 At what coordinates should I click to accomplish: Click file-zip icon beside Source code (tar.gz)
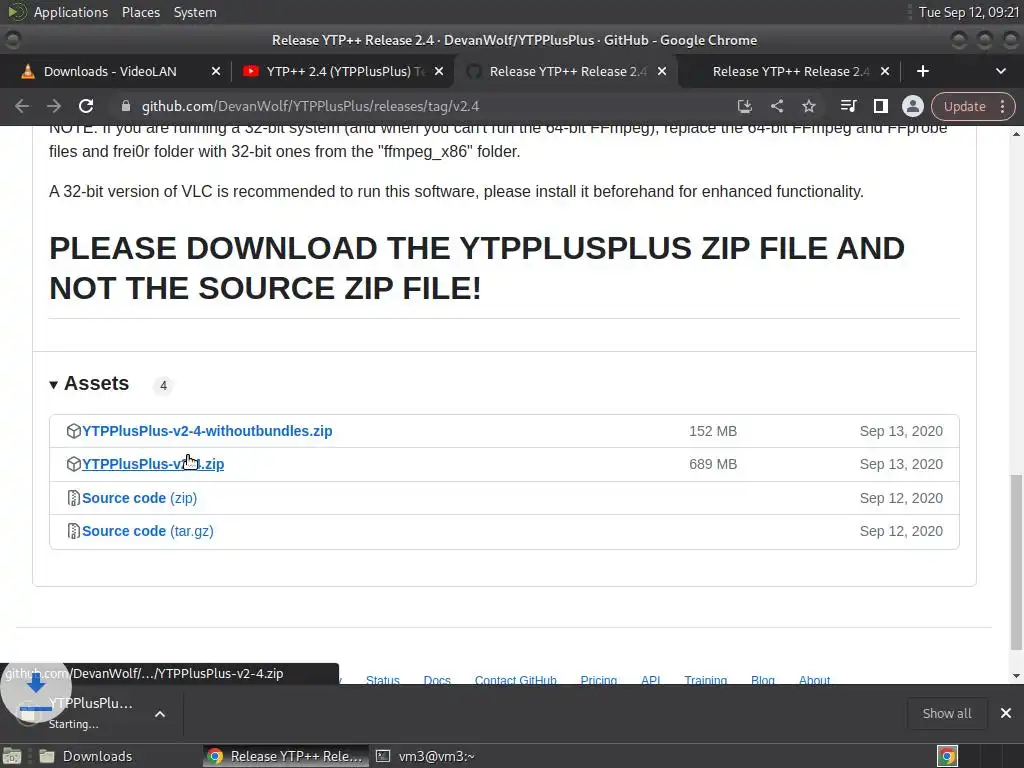pyautogui.click(x=74, y=531)
